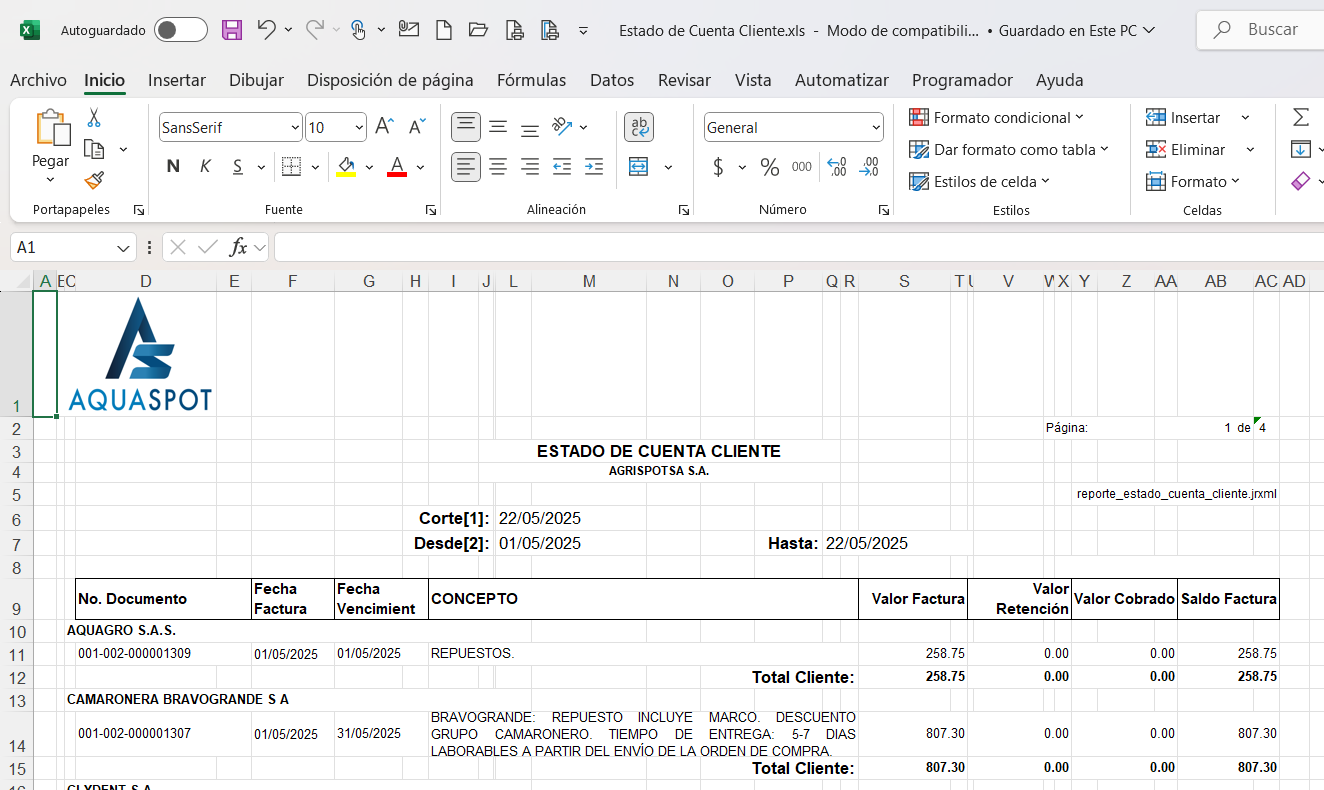
Task: Apply percent style formatting
Action: click(x=769, y=167)
